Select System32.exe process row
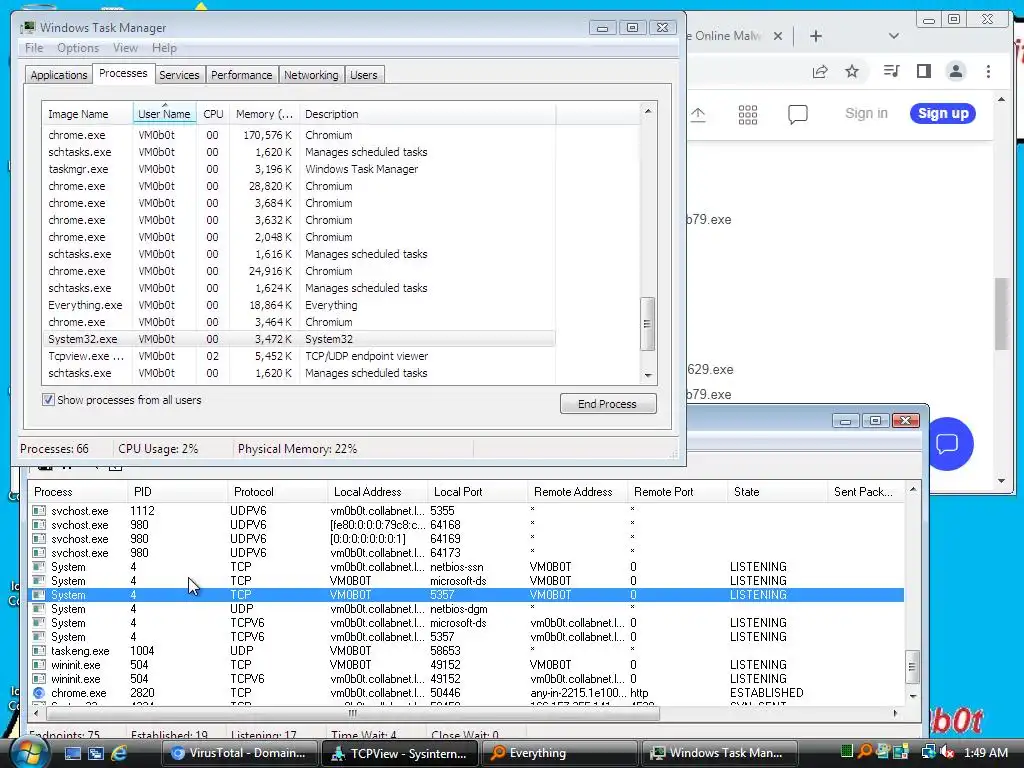Screen dimensions: 1024x768 coord(299,339)
